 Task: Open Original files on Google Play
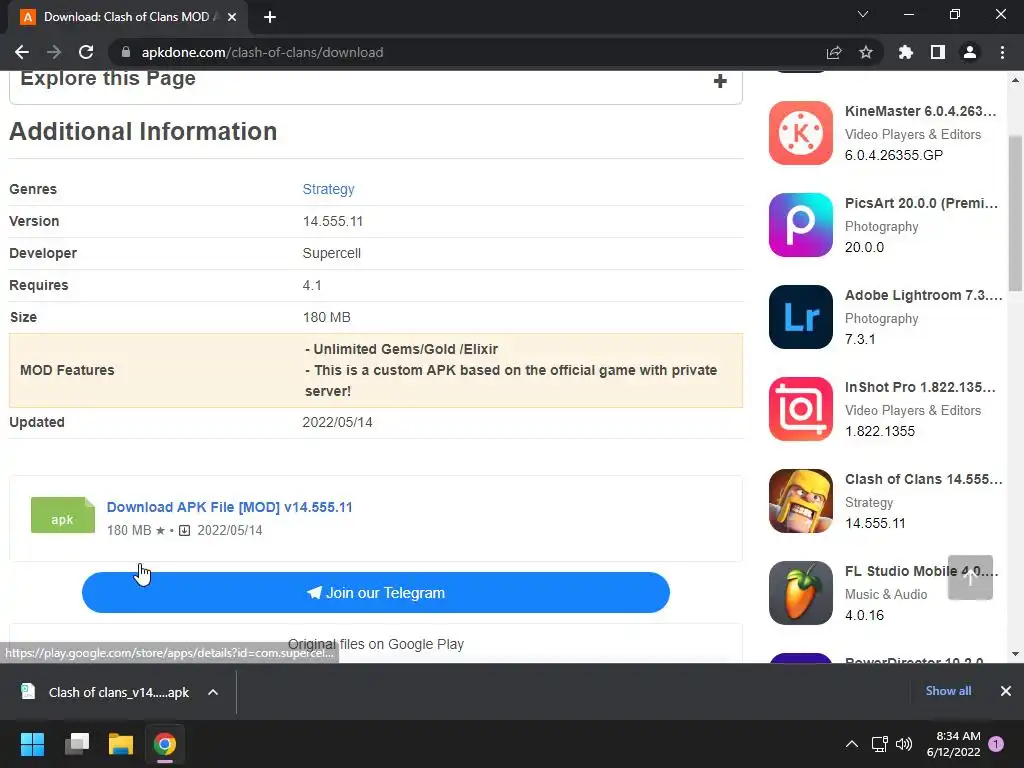(376, 645)
